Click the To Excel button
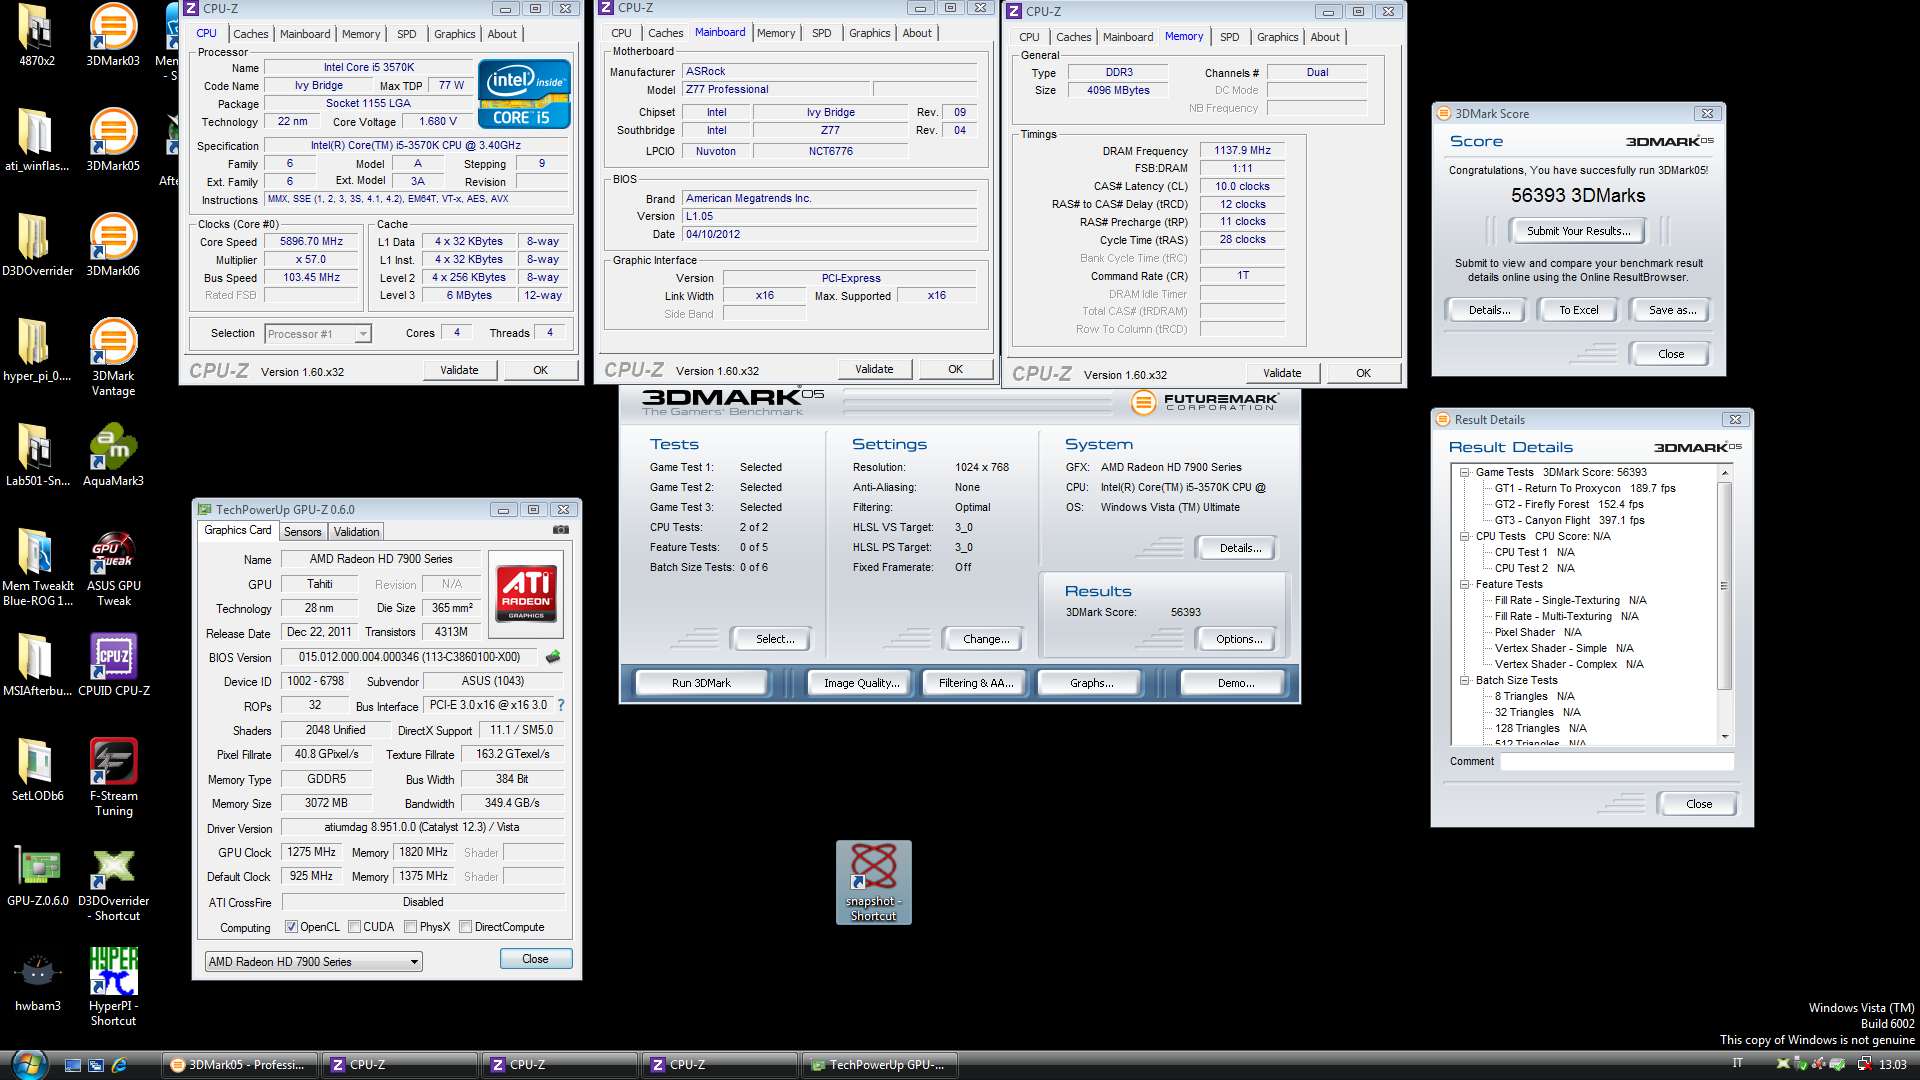Viewport: 1920px width, 1080px height. pos(1578,310)
